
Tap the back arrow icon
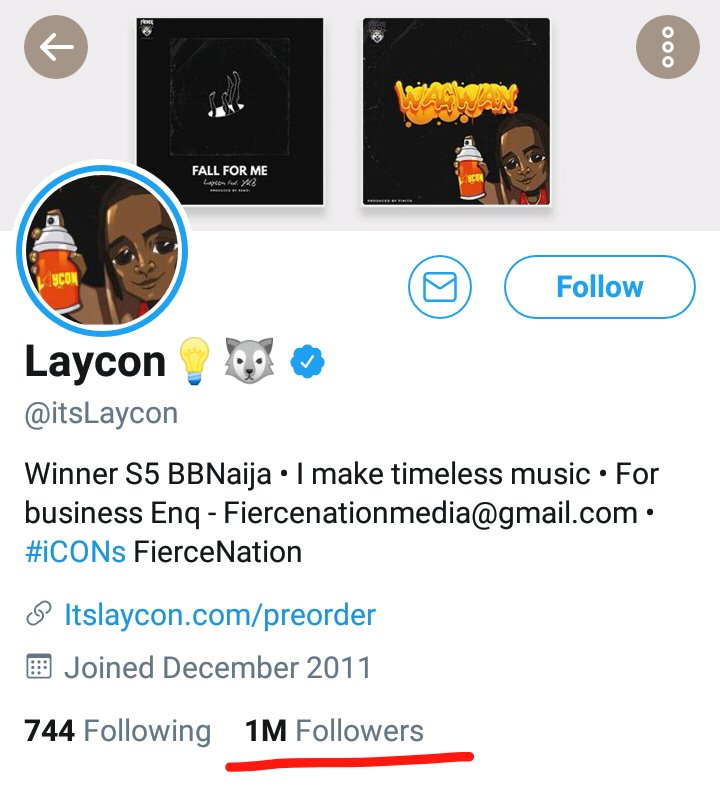[x=56, y=47]
